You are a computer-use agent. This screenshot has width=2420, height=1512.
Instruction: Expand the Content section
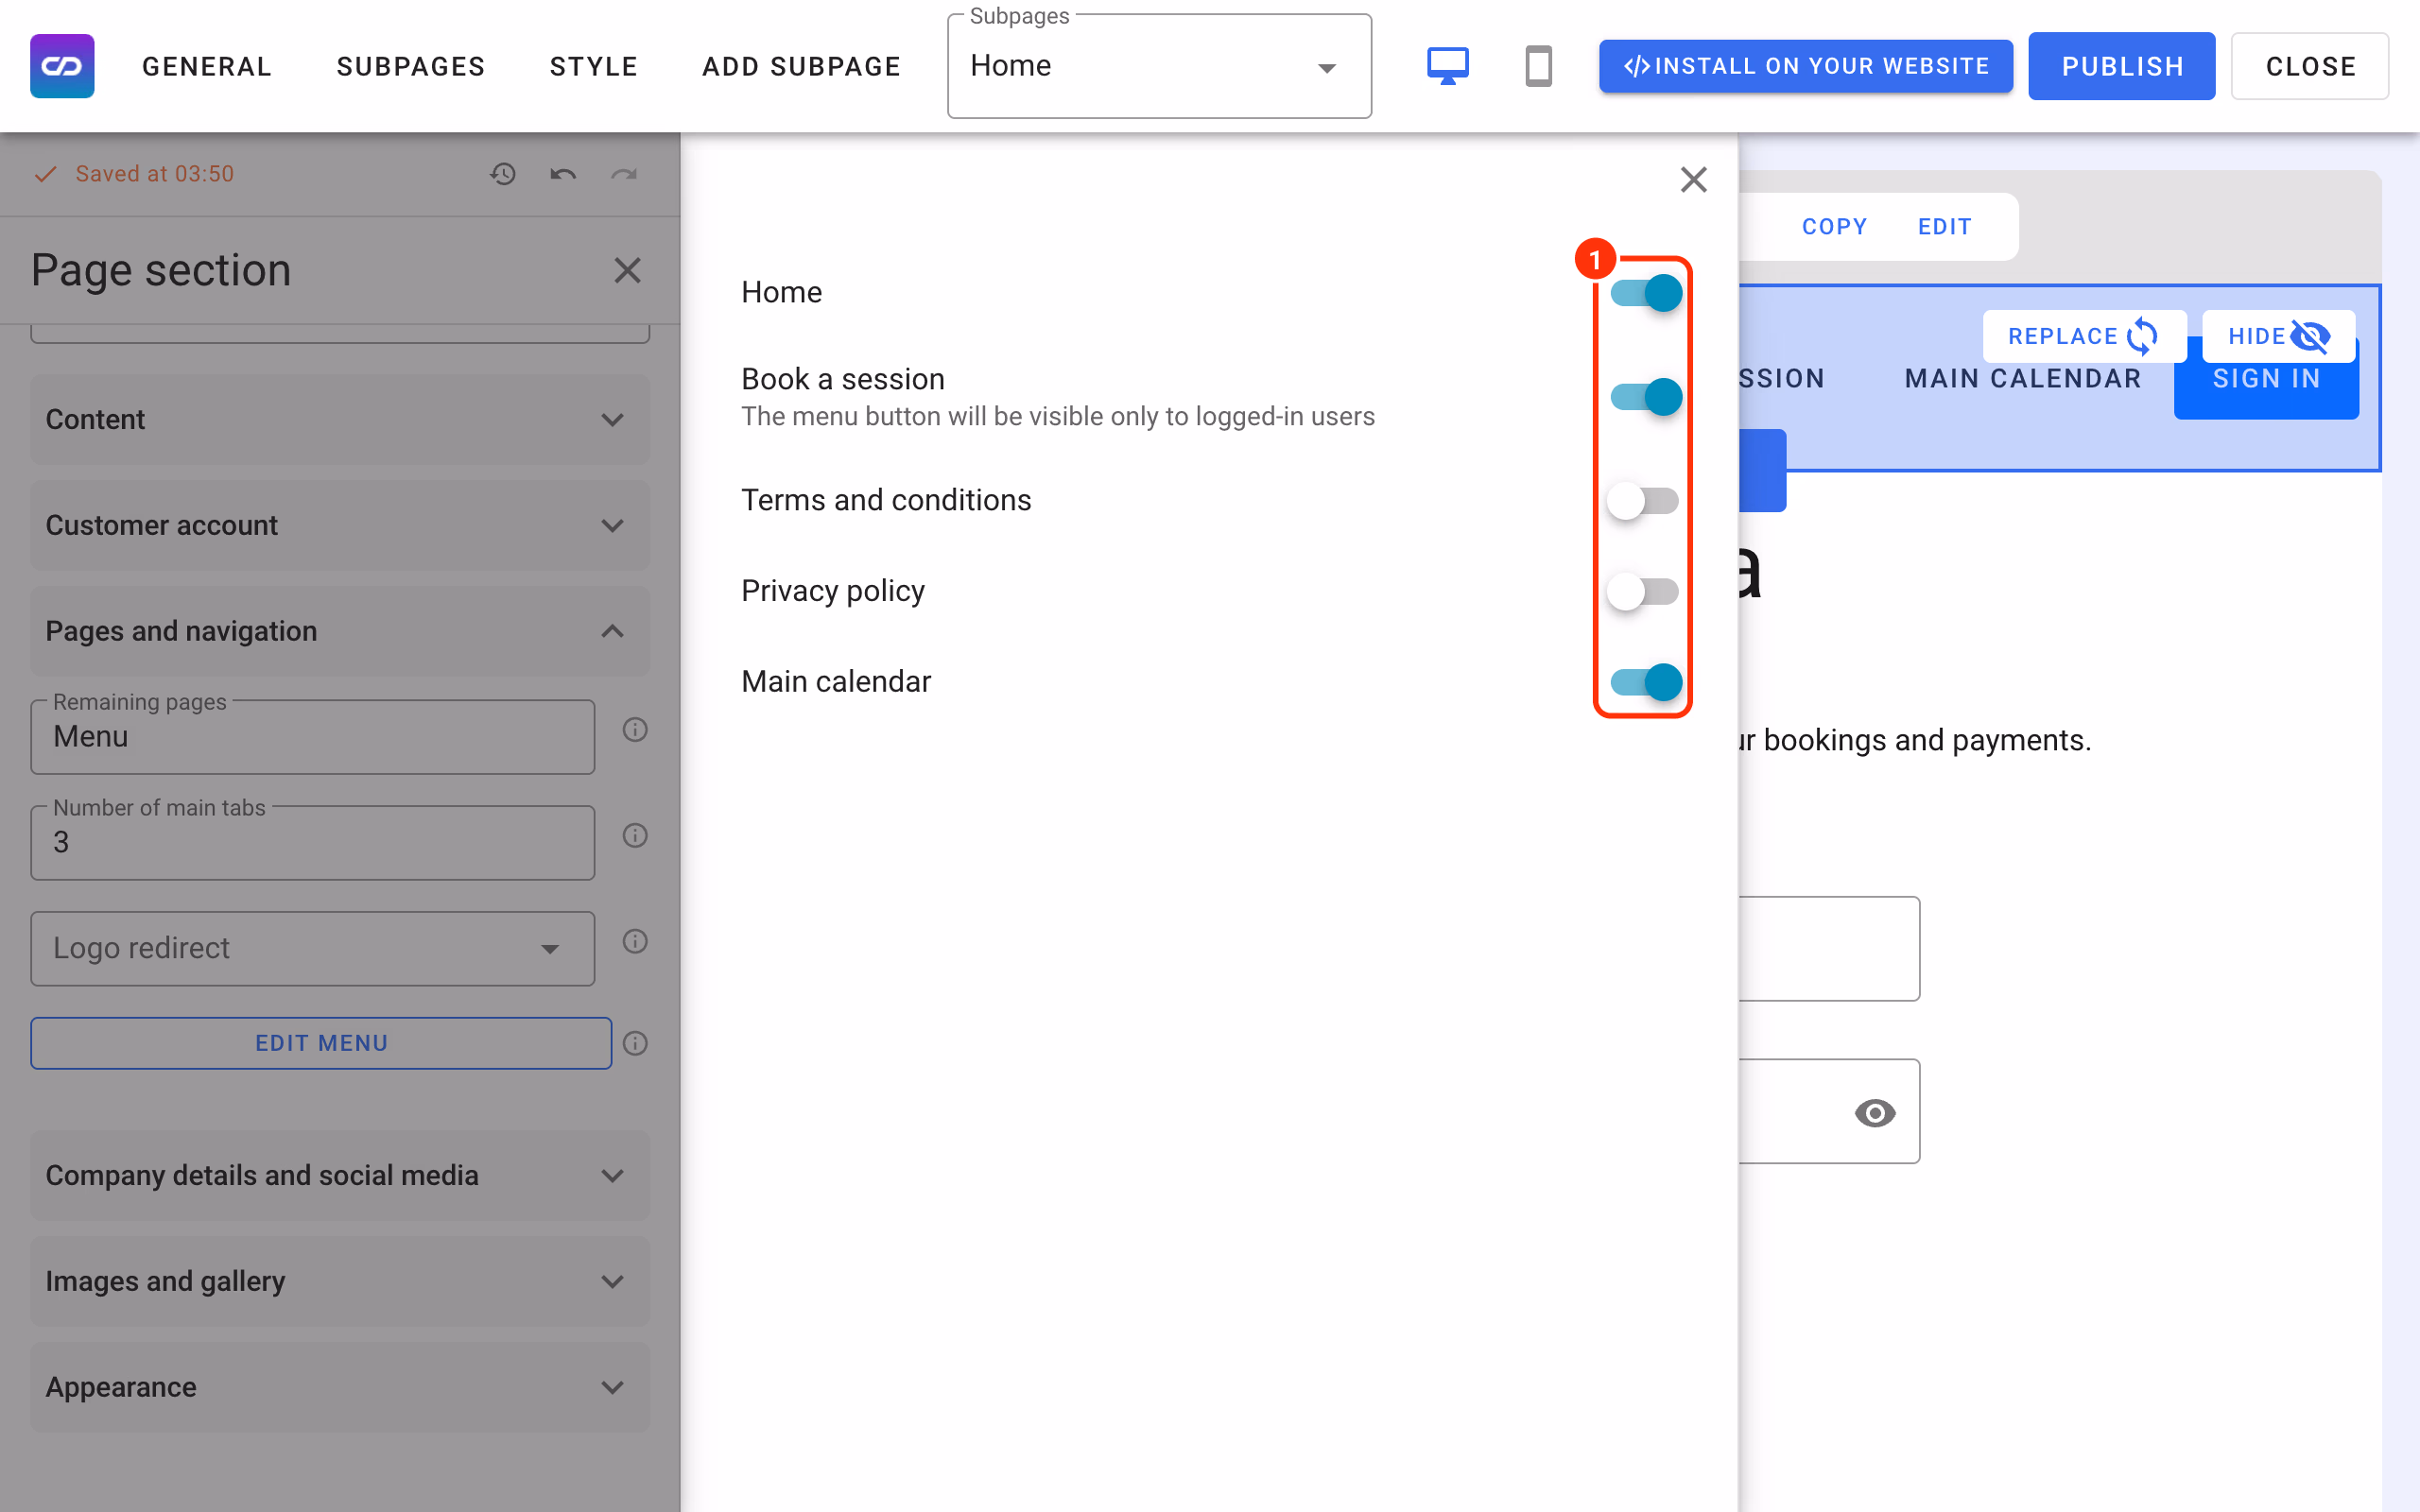(340, 419)
